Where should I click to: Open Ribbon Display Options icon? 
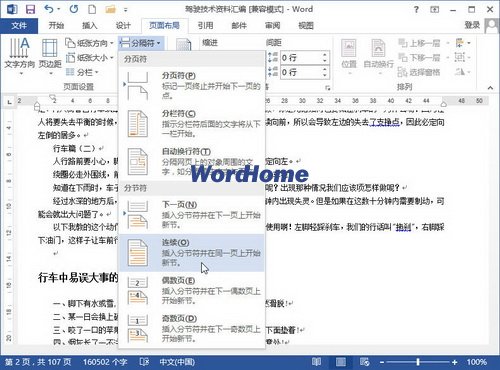tap(434, 10)
